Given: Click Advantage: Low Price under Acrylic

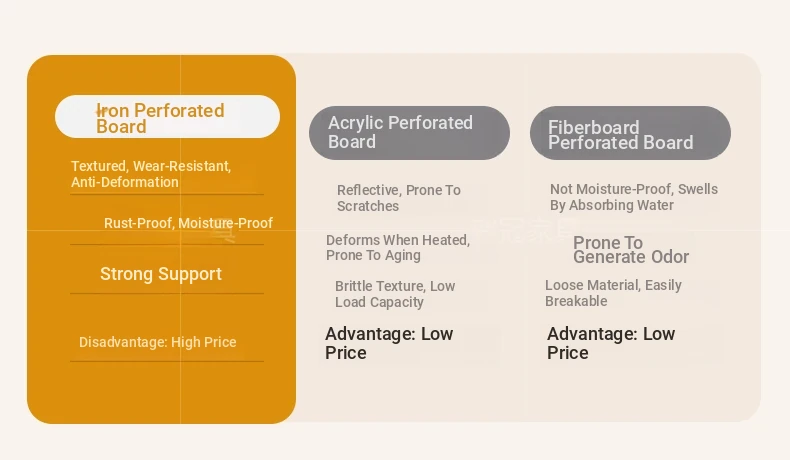Looking at the screenshot, I should pos(389,343).
